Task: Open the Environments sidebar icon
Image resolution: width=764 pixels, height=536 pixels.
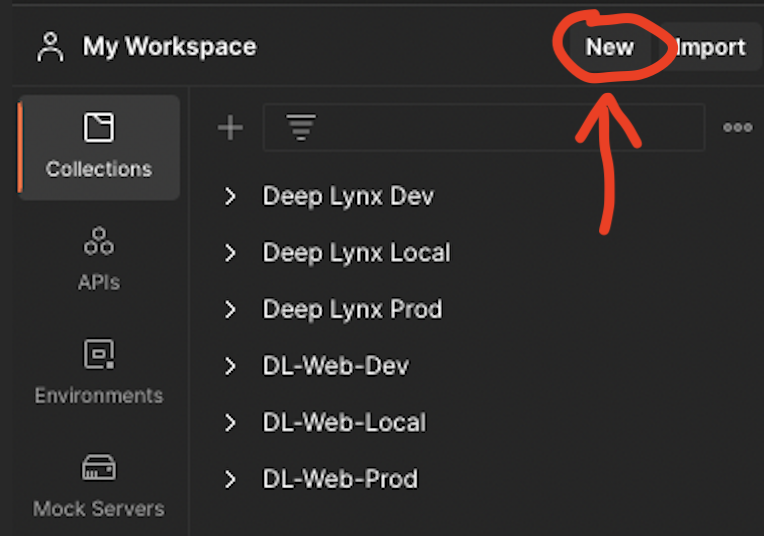Action: pos(99,371)
